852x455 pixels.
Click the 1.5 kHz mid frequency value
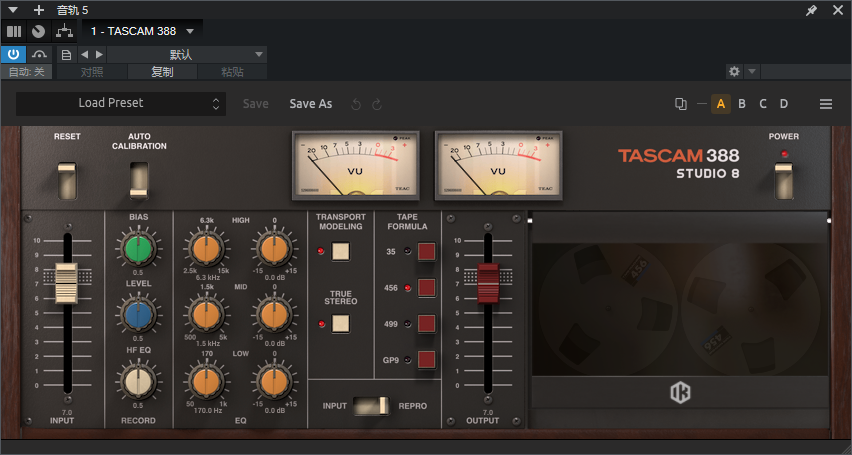pyautogui.click(x=206, y=344)
